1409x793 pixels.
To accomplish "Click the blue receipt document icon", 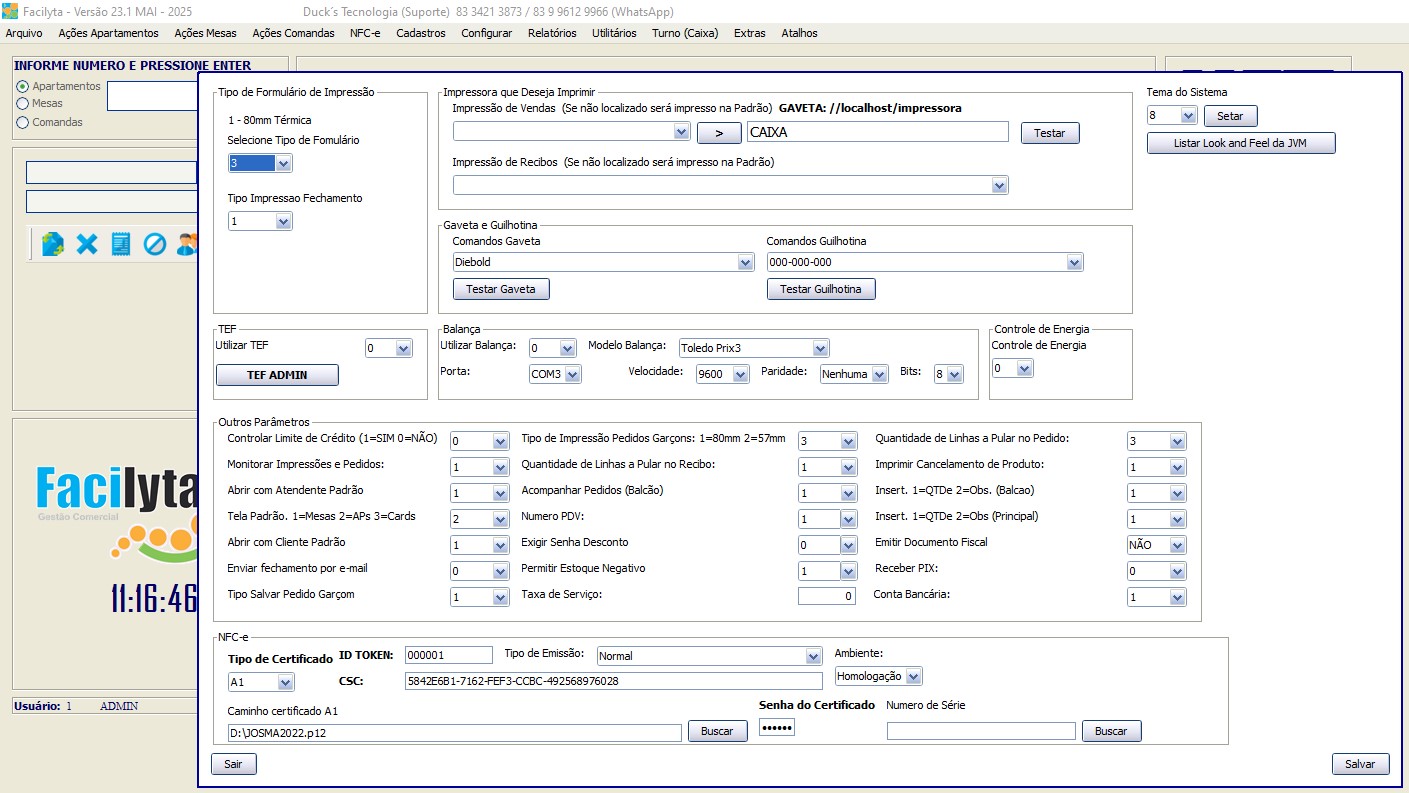I will pos(121,243).
